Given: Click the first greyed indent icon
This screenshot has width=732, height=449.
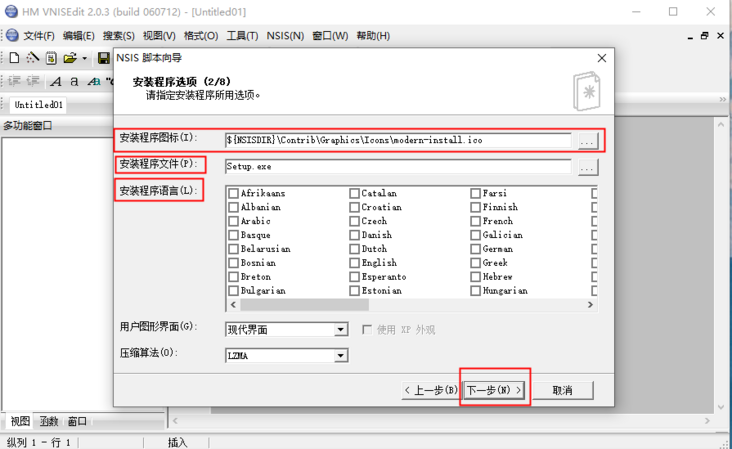Looking at the screenshot, I should (x=14, y=81).
